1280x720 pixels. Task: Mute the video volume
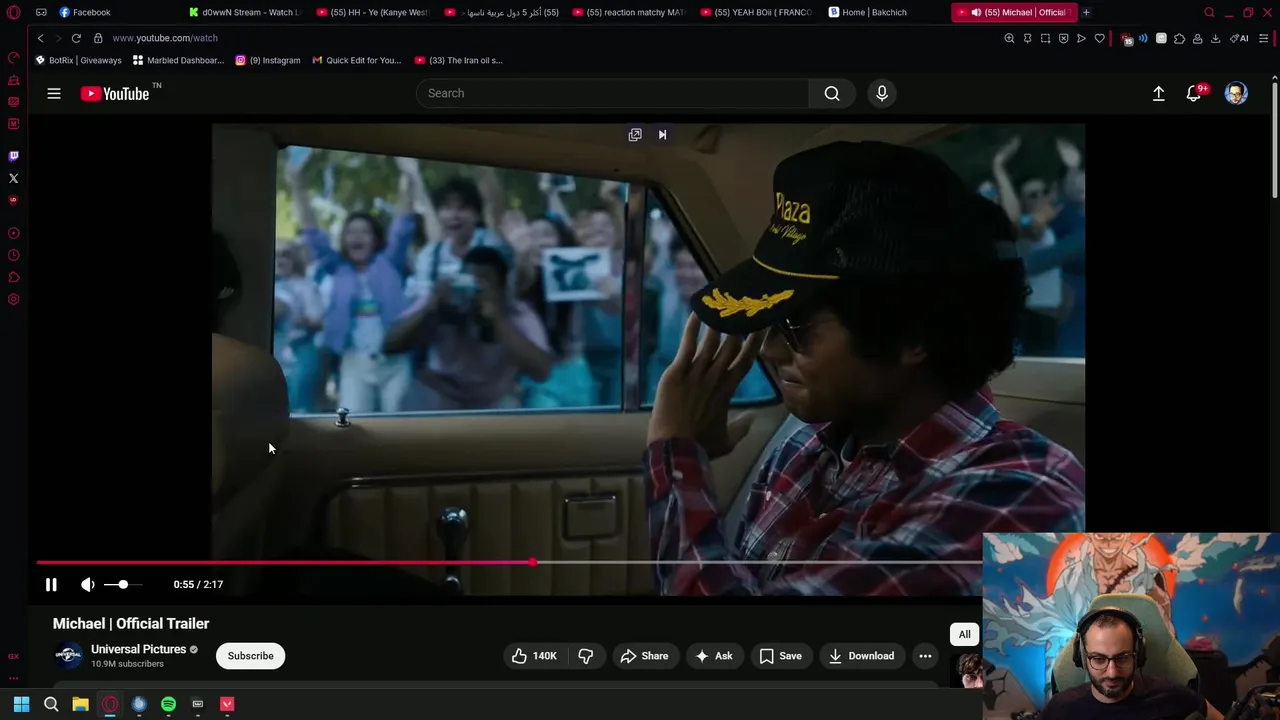coord(88,584)
